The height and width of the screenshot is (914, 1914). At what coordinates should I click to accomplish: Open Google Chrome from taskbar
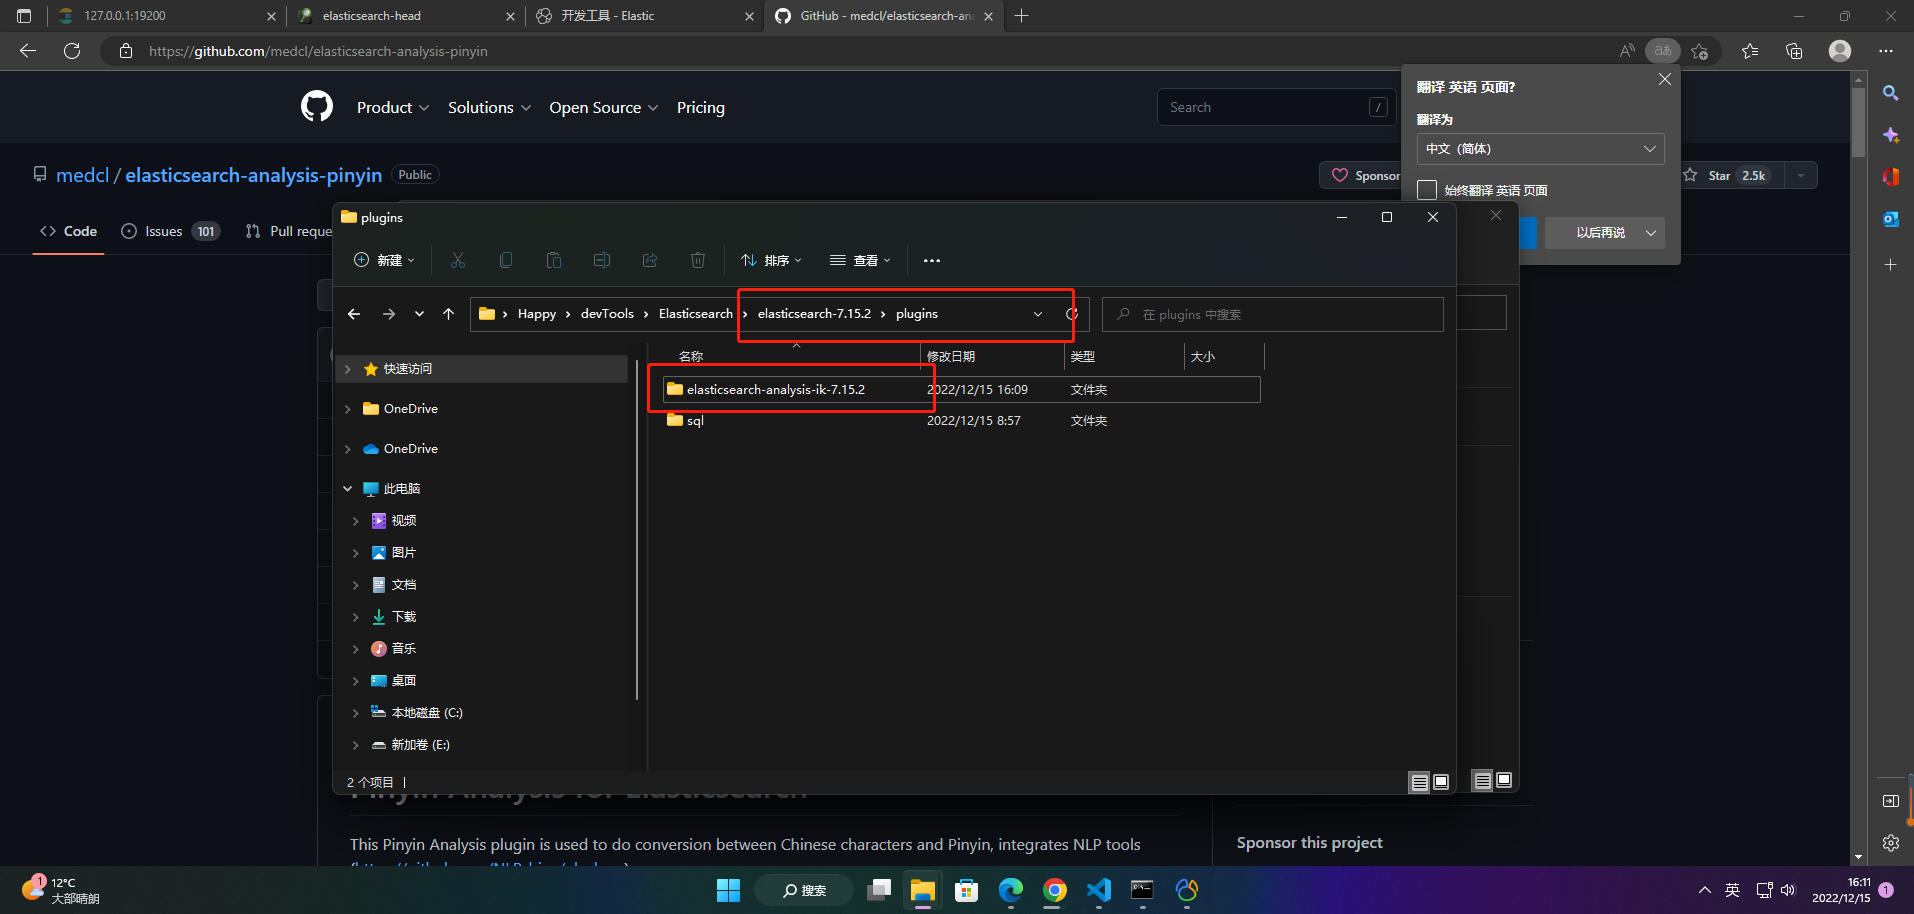pos(1055,889)
